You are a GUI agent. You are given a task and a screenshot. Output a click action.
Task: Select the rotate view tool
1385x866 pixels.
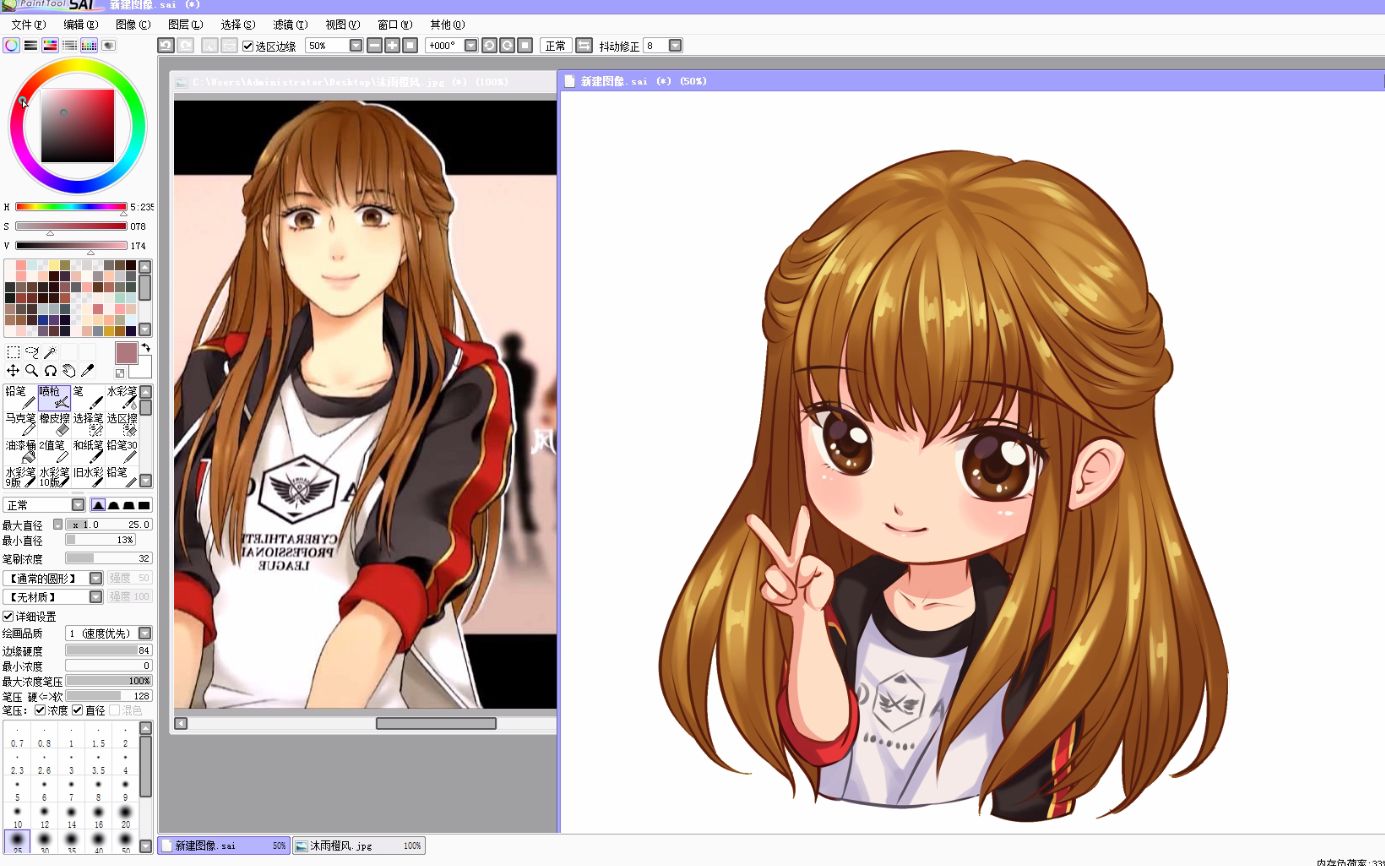(50, 371)
